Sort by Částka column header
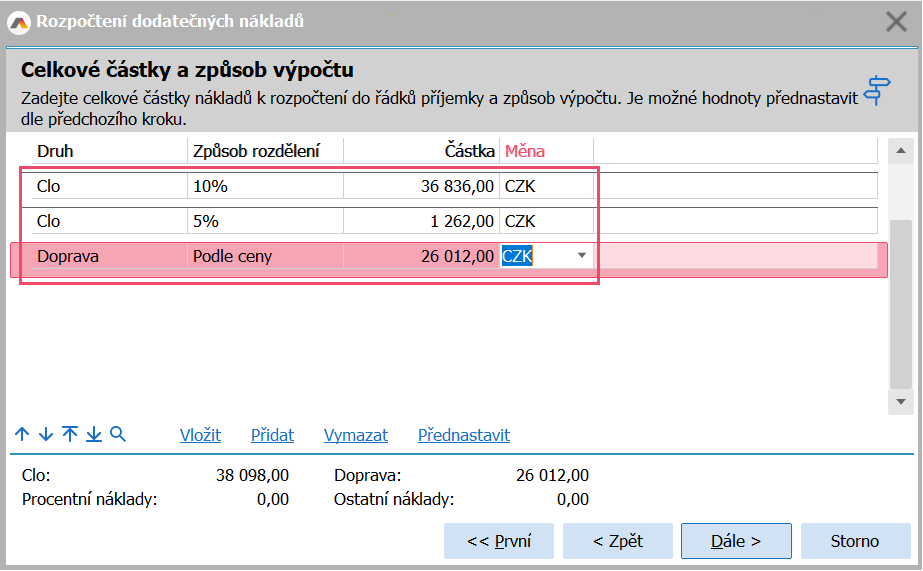The image size is (923, 571). (x=421, y=151)
